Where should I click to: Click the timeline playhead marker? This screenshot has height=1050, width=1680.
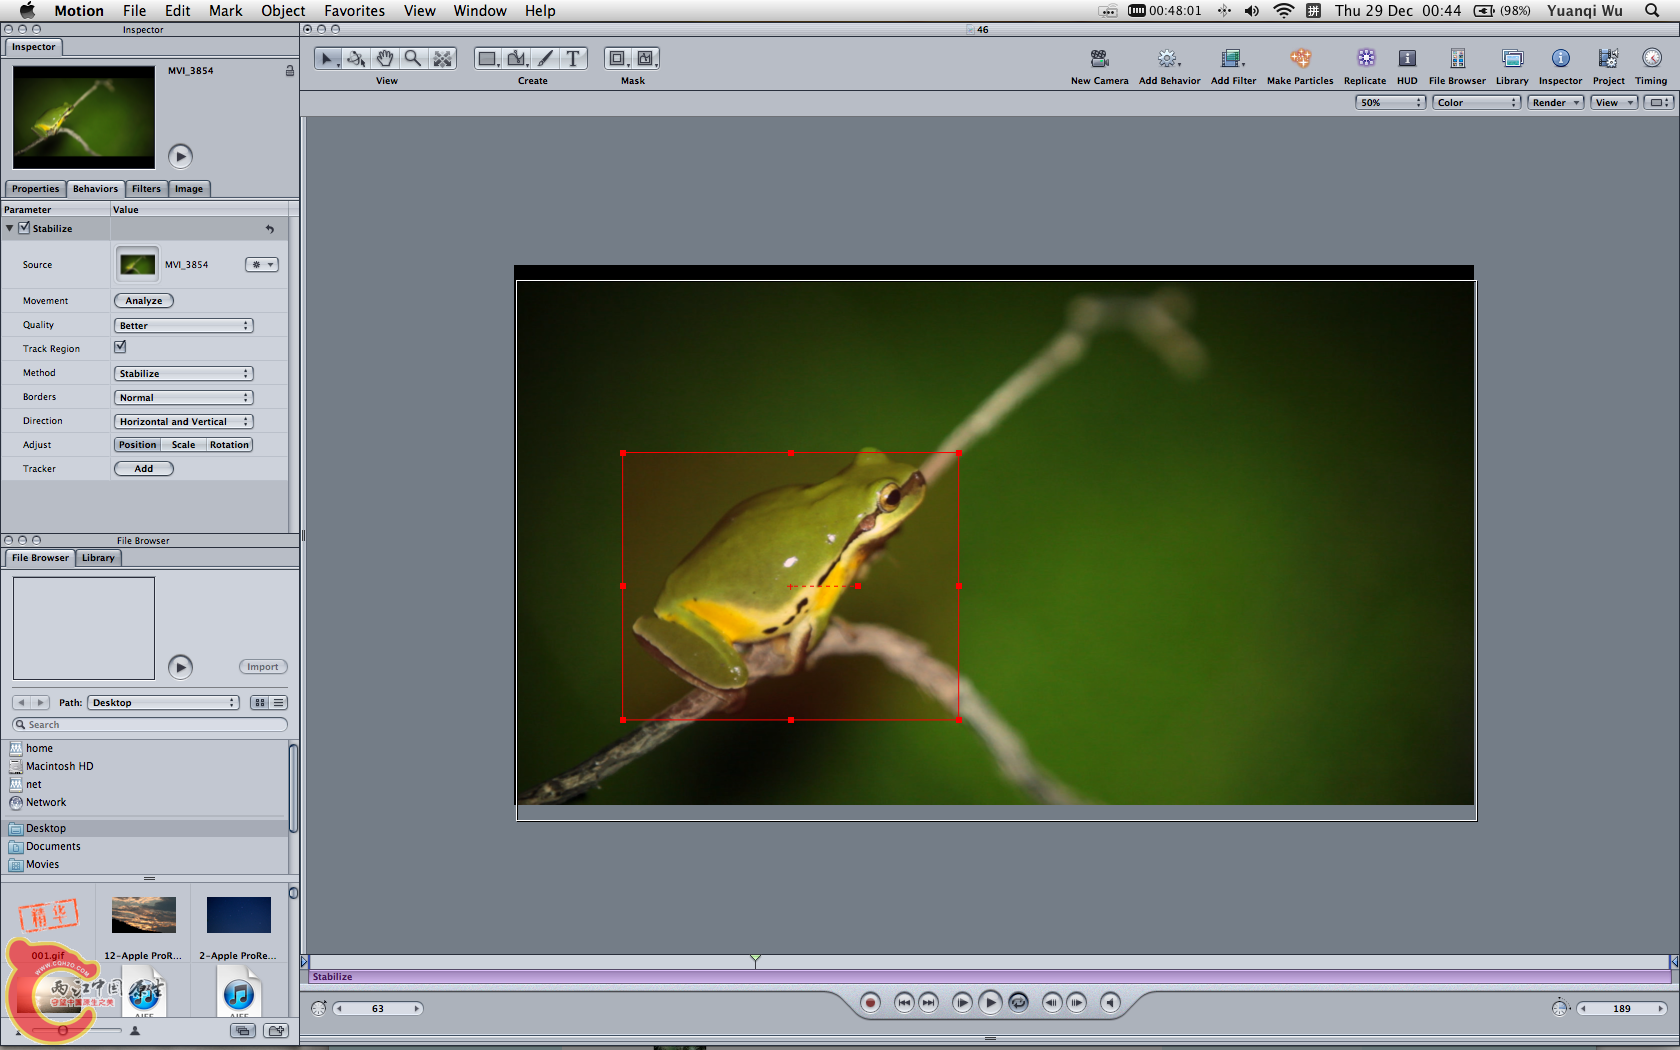click(755, 961)
